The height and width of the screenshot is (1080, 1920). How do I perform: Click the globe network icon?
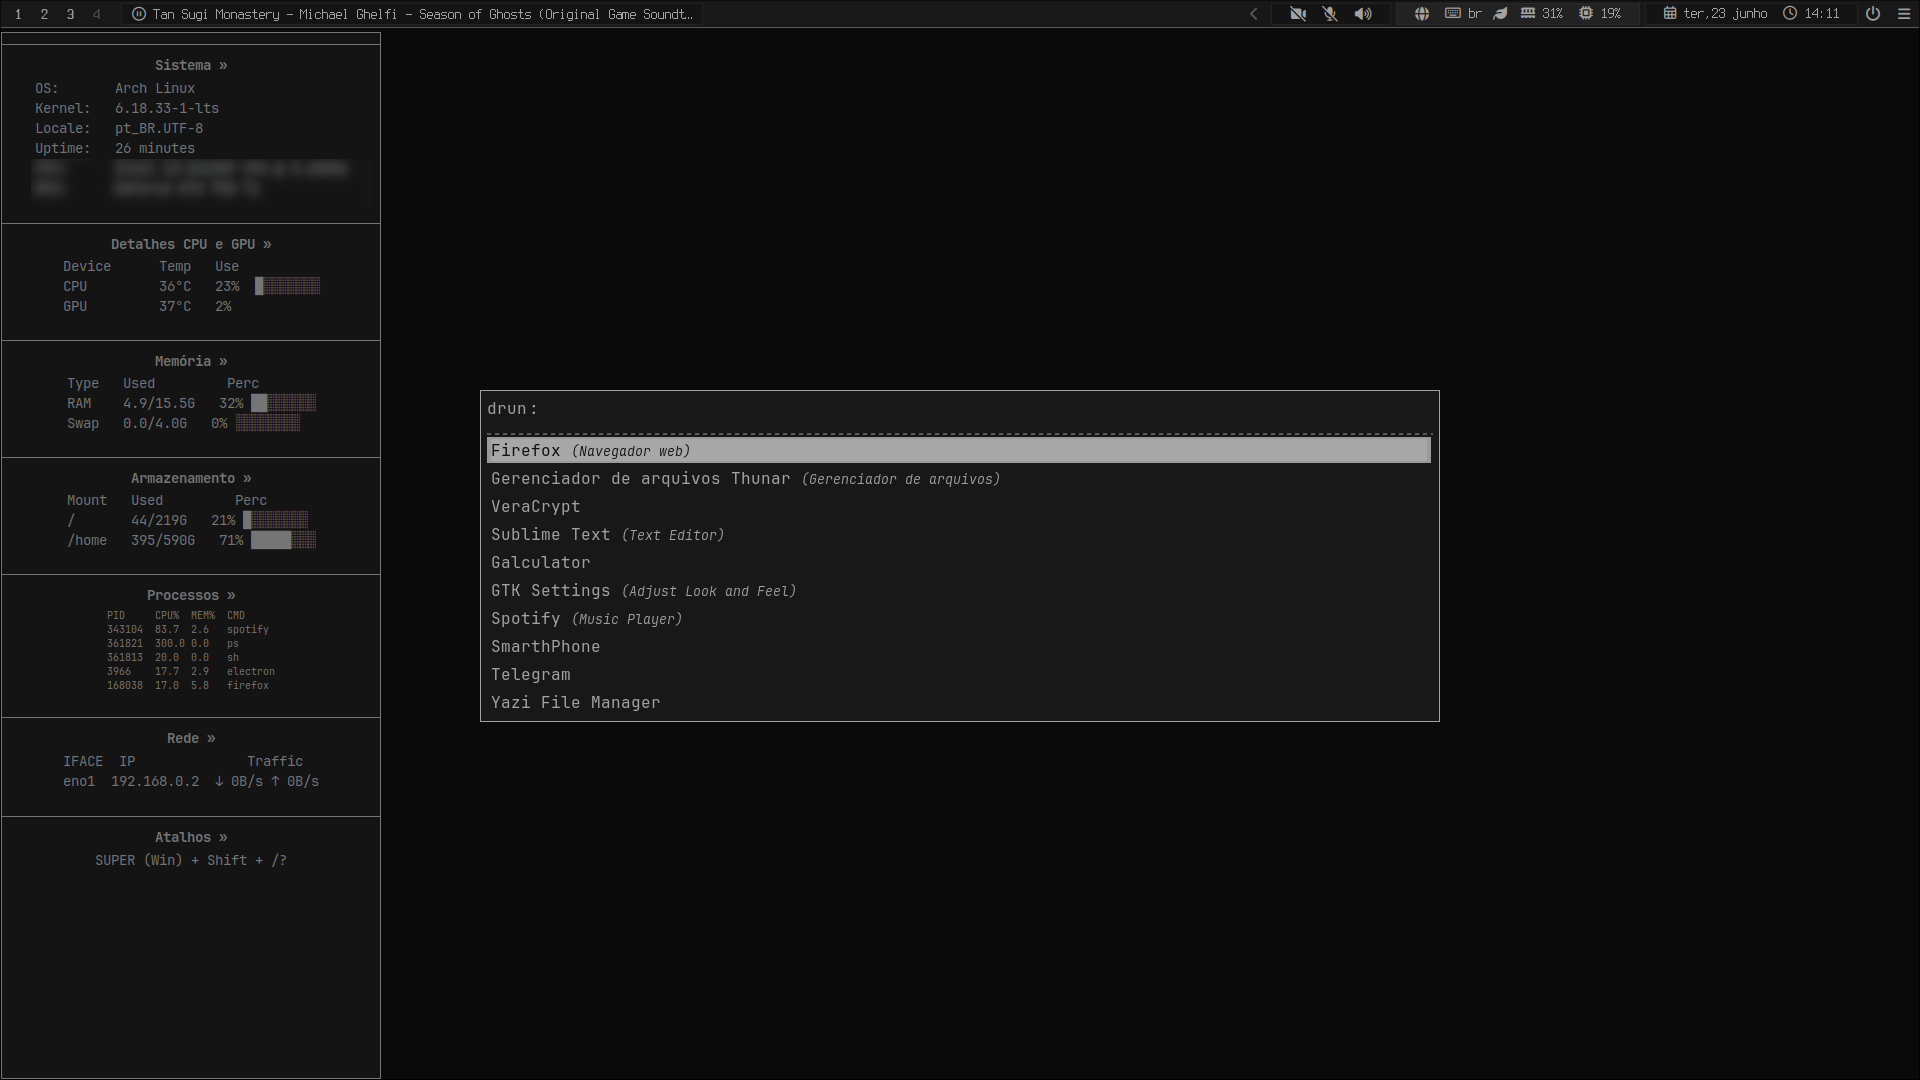click(x=1421, y=14)
